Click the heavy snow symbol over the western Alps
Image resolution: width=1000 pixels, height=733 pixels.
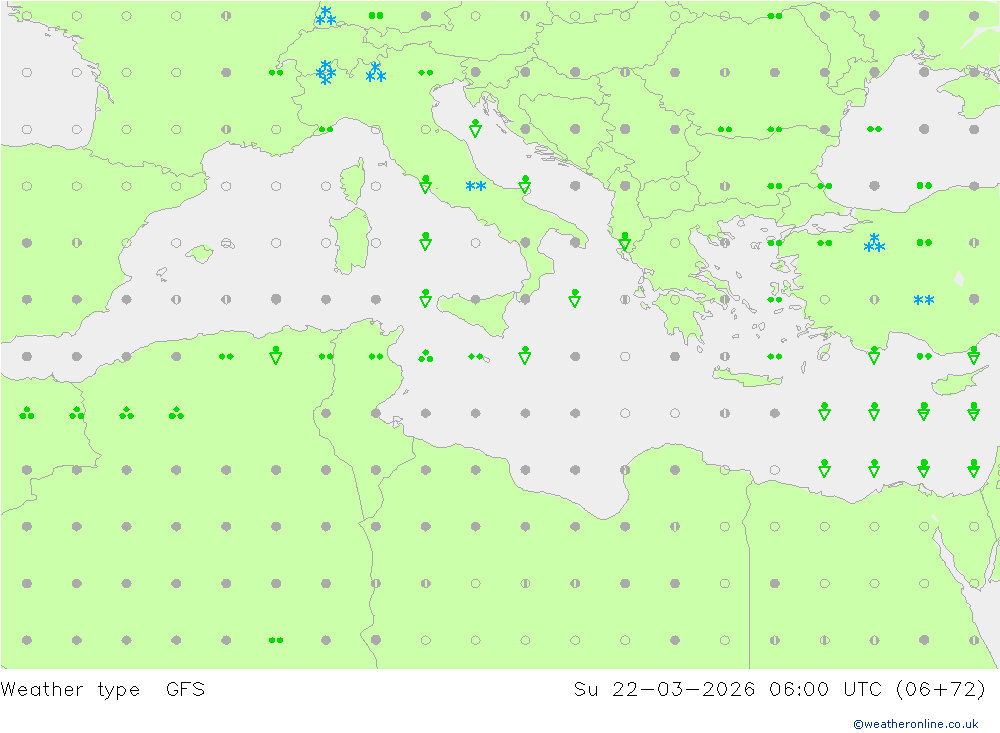(x=326, y=72)
